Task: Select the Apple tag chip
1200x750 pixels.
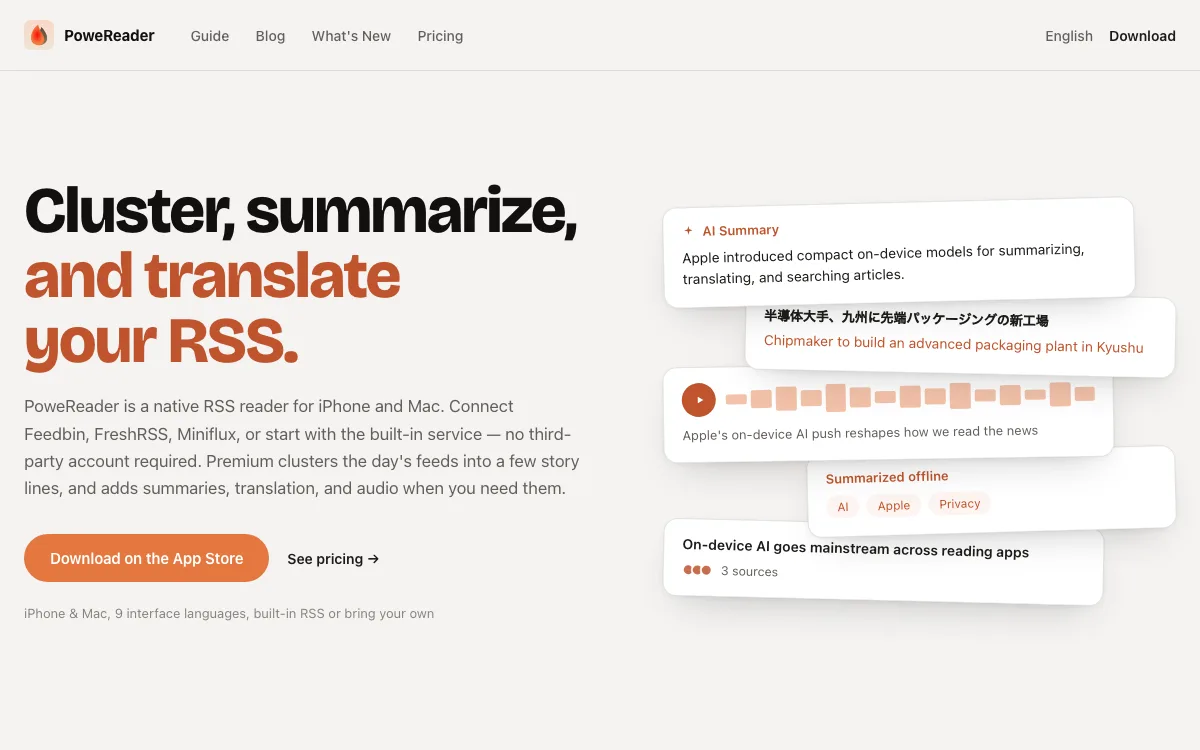Action: tap(893, 505)
